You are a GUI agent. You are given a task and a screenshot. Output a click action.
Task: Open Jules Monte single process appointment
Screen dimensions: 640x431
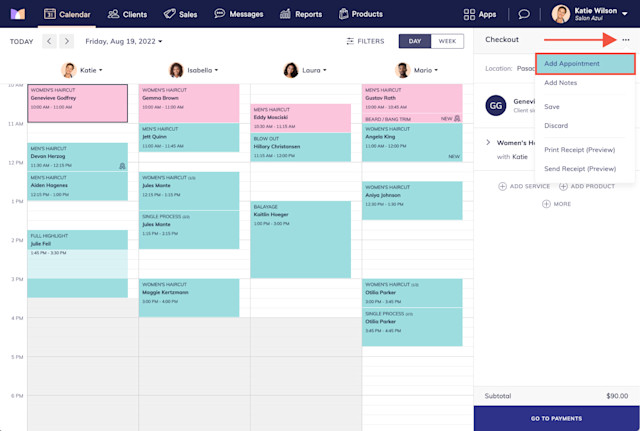189,230
